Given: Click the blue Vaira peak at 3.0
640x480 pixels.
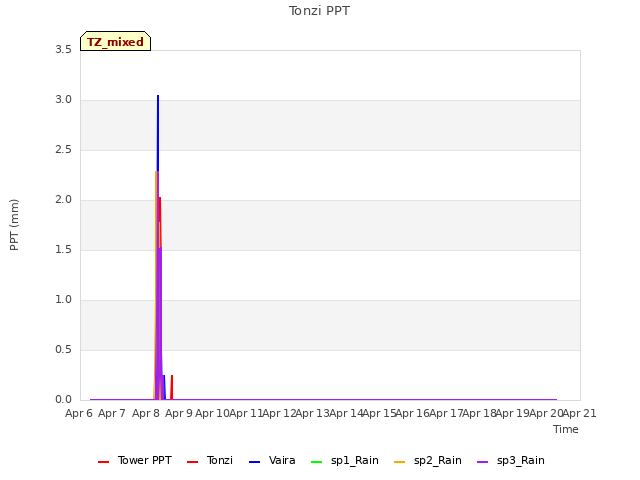Looking at the screenshot, I should coord(158,96).
